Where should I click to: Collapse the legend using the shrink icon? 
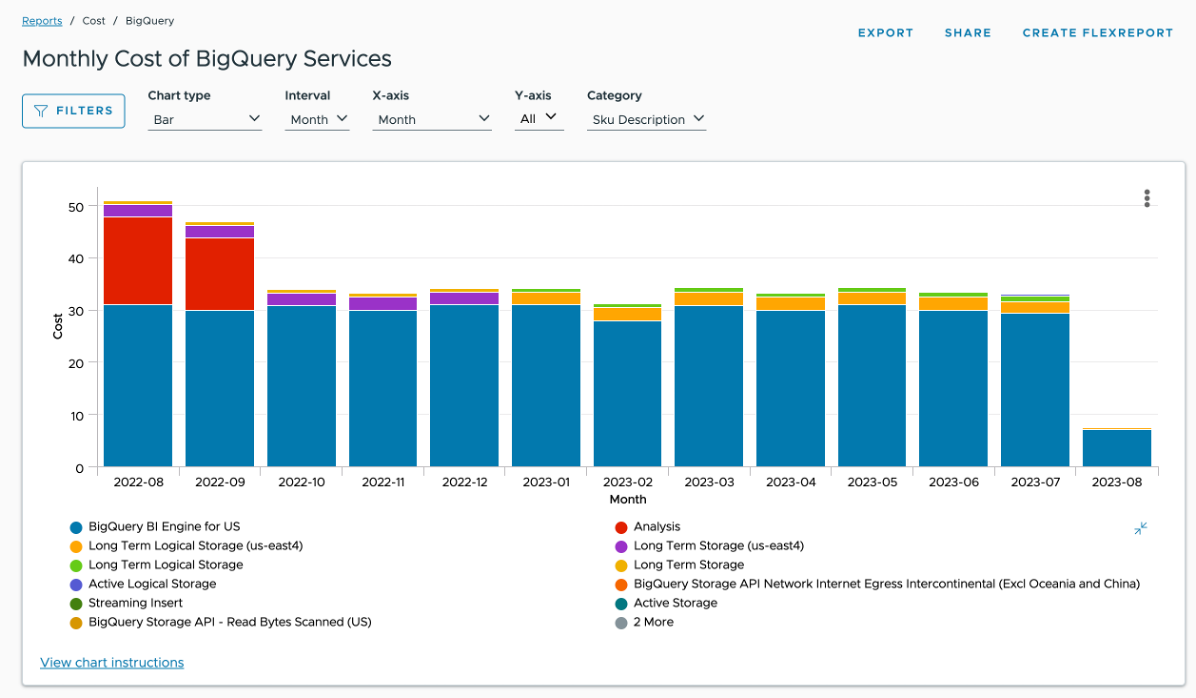1140,528
